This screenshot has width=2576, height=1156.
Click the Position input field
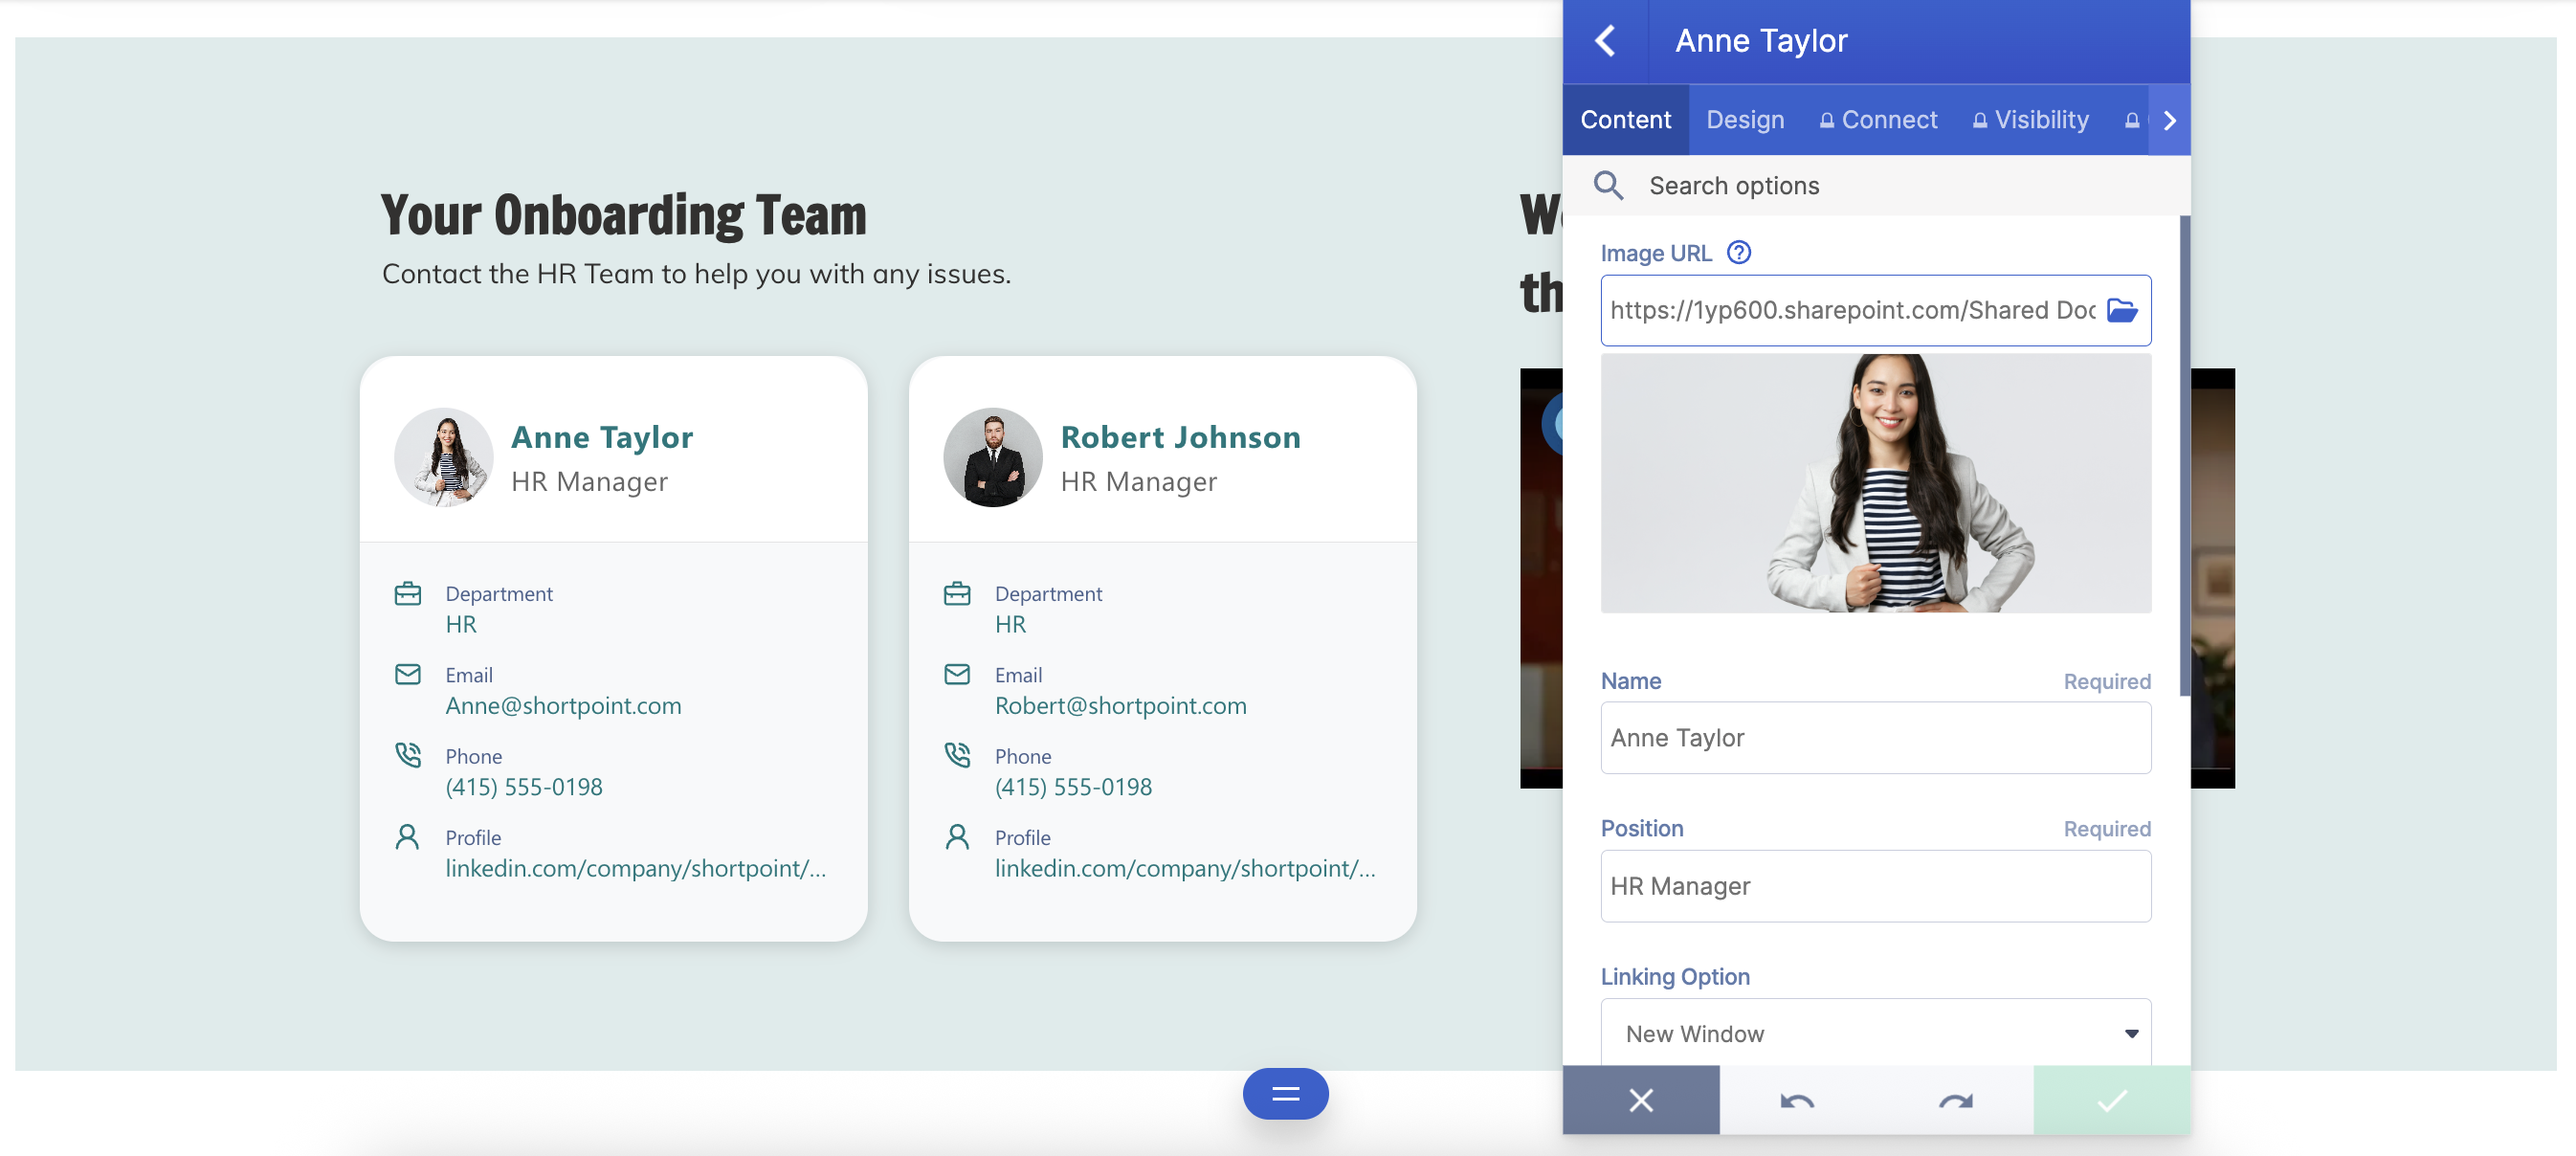click(x=1875, y=886)
